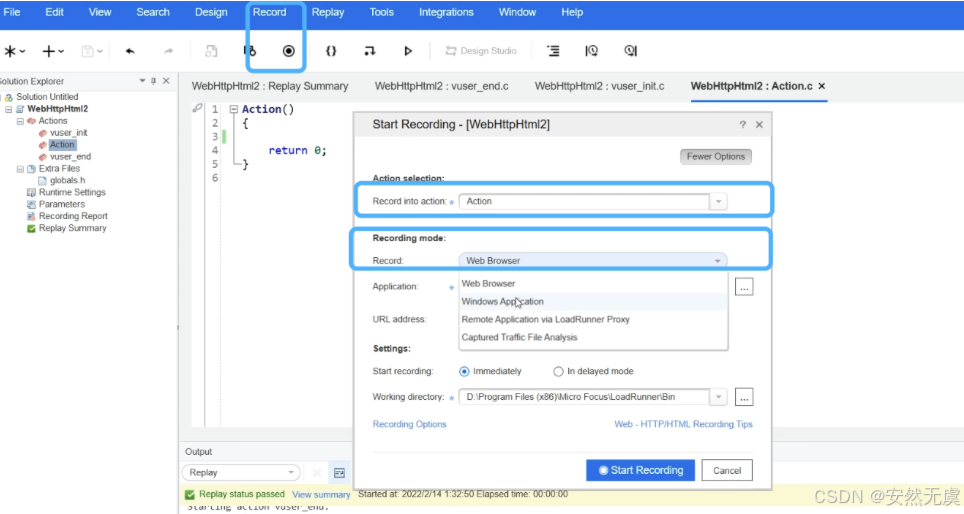
Task: Select vuser_init in Solution Explorer
Action: click(x=68, y=133)
